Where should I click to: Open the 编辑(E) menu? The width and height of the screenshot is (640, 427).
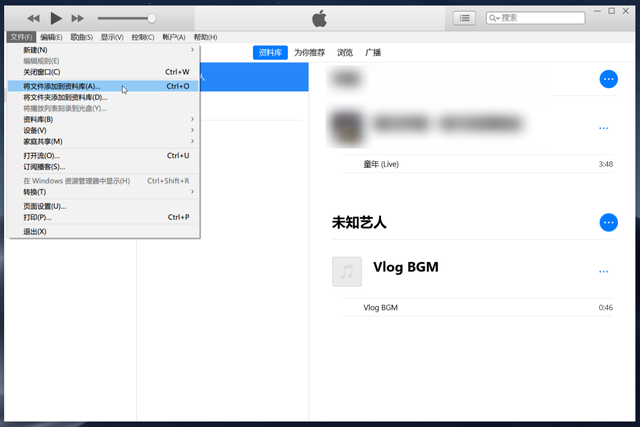51,37
